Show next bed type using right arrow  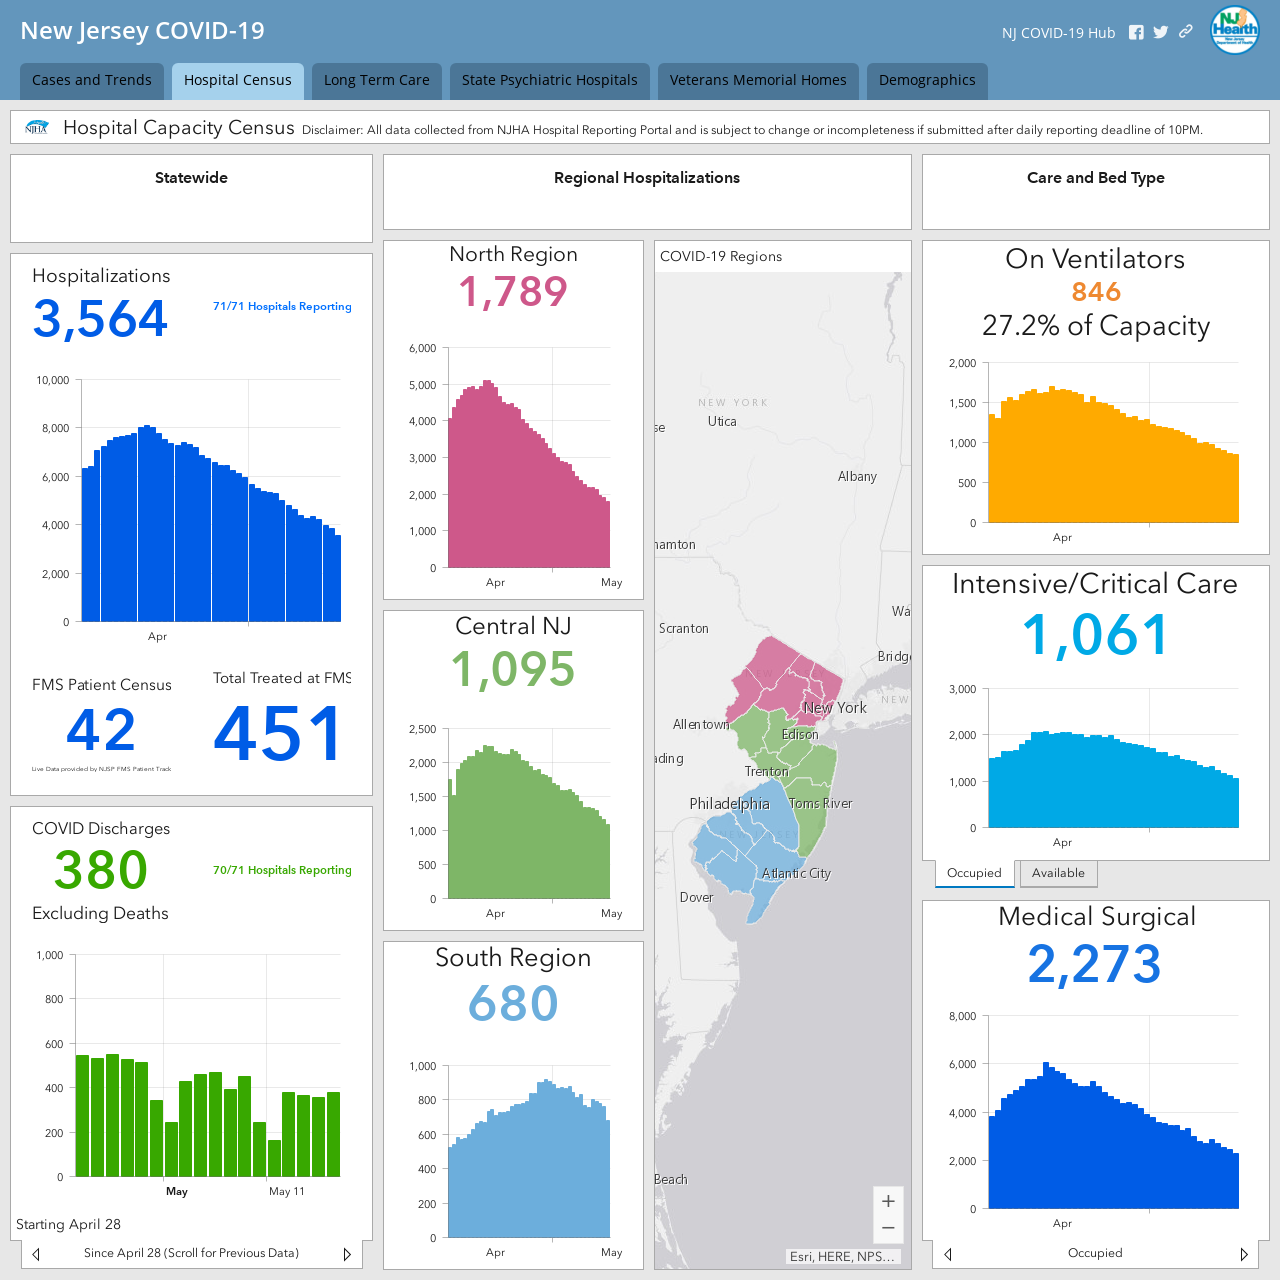[1244, 1254]
